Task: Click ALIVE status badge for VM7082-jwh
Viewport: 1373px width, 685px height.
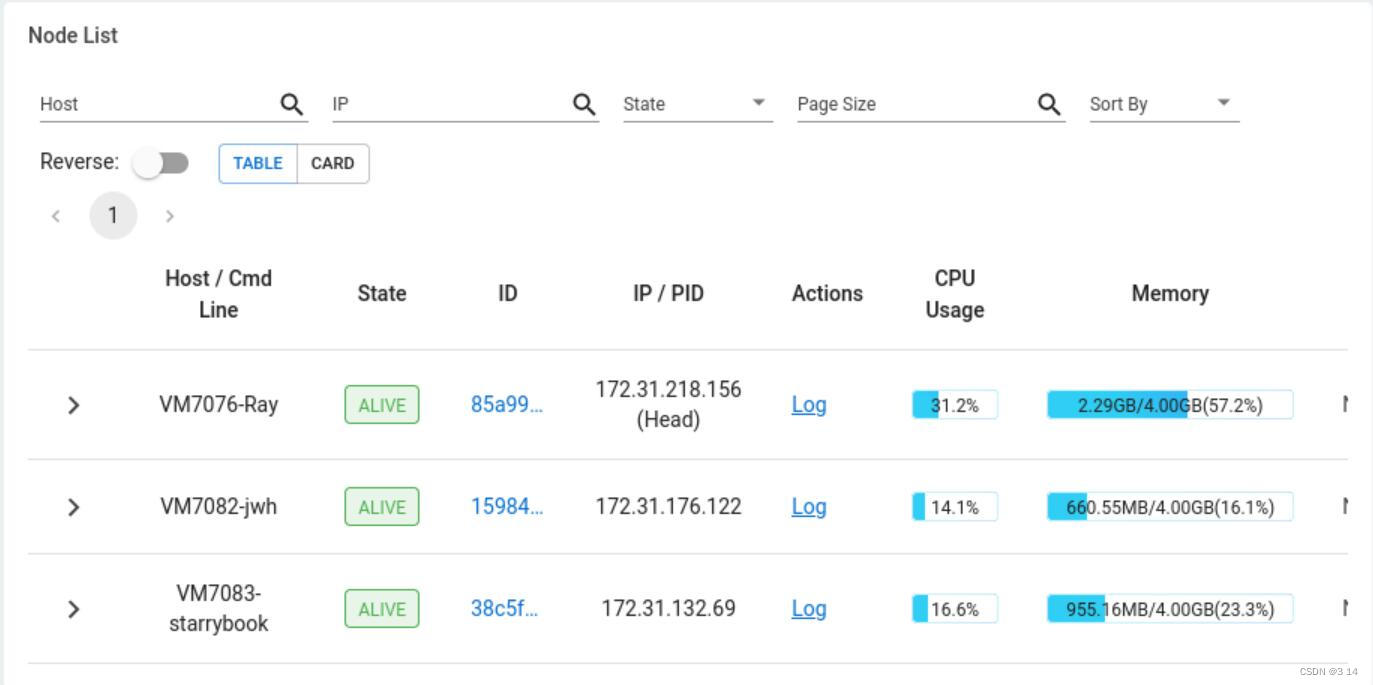Action: (x=381, y=506)
